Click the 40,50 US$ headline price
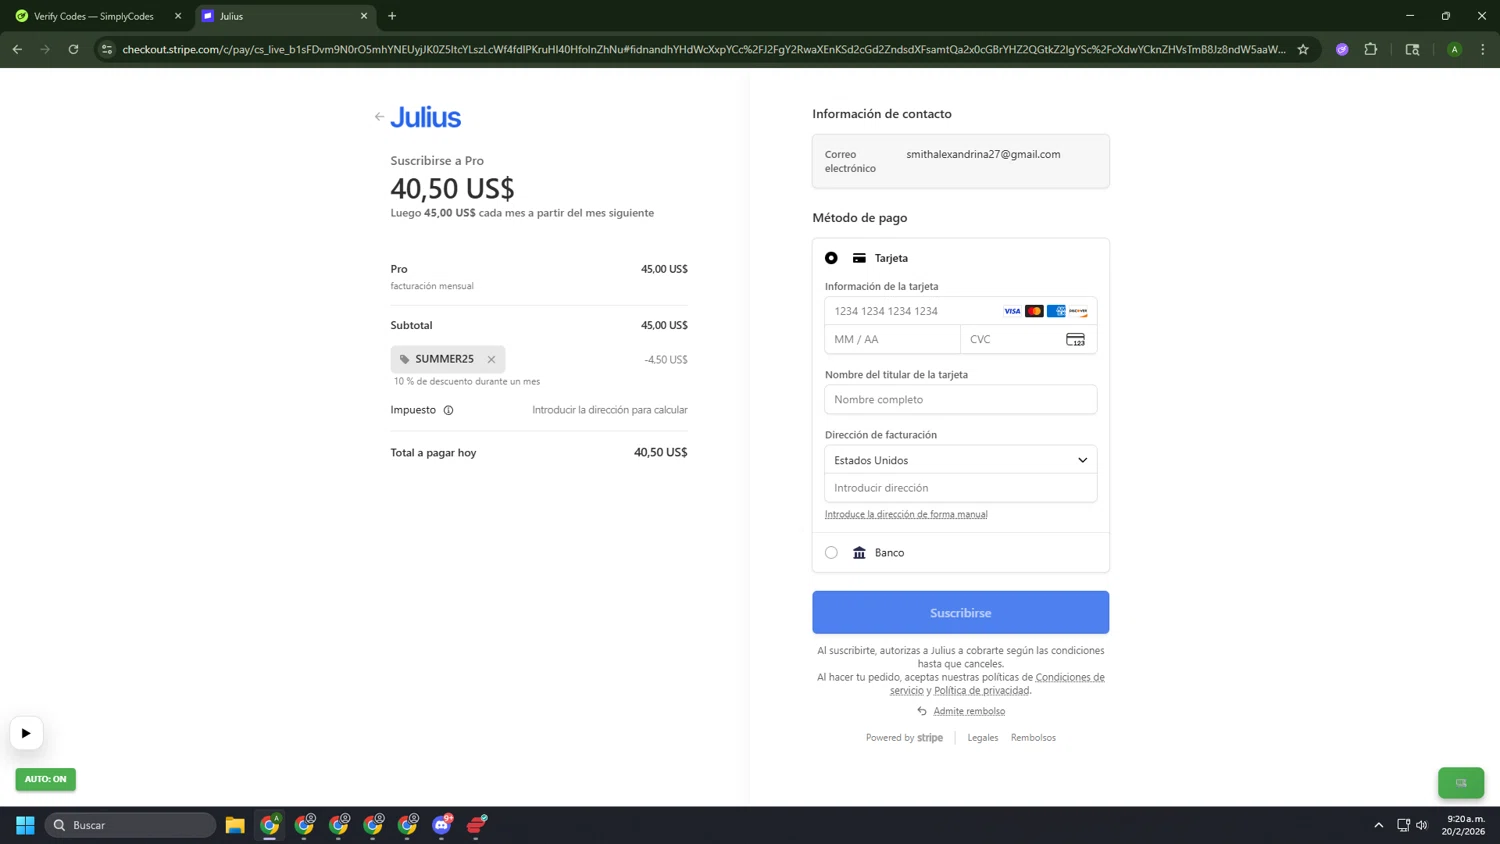Screen dimensions: 1500x844 [452, 188]
